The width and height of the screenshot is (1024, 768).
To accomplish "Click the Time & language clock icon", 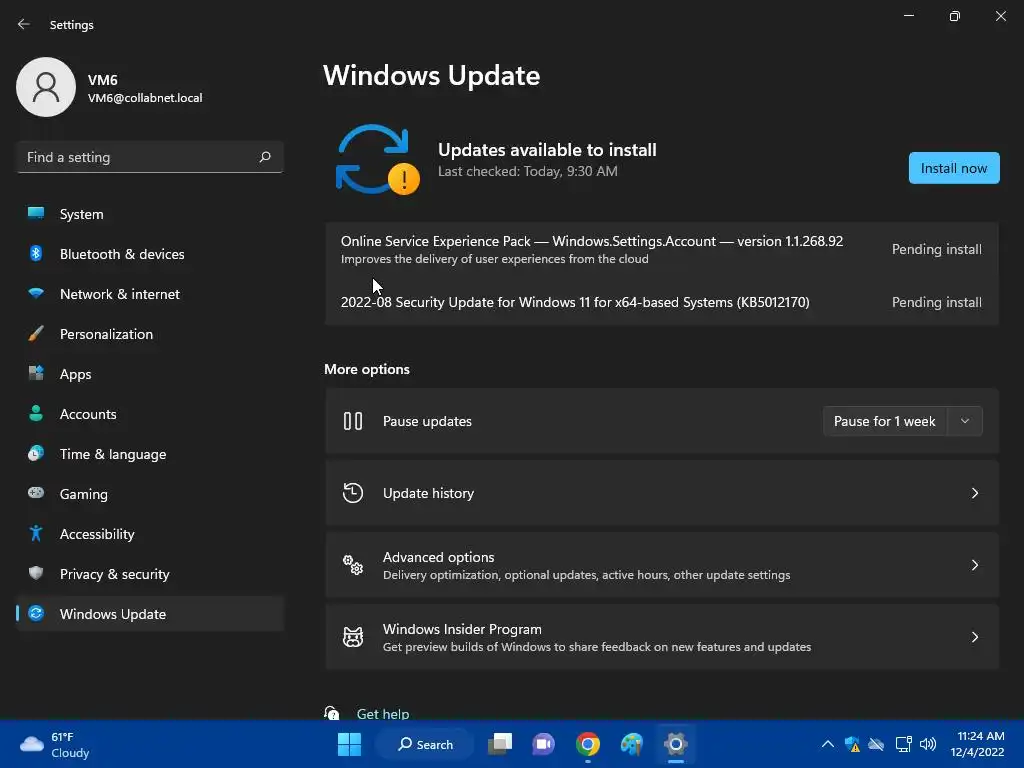I will pyautogui.click(x=36, y=453).
